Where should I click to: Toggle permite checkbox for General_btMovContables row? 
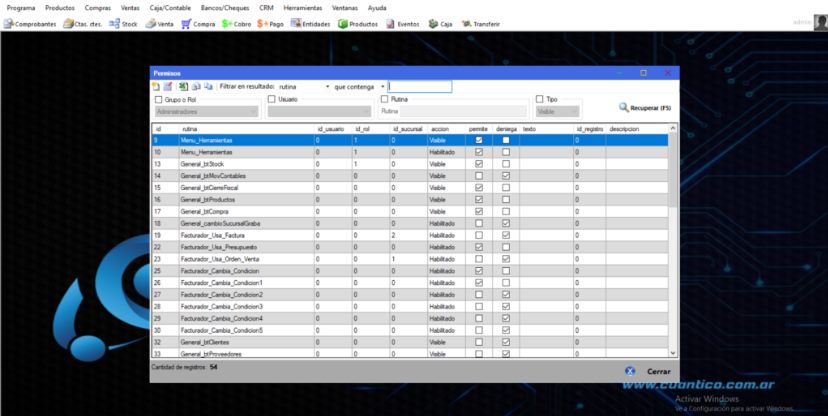479,176
